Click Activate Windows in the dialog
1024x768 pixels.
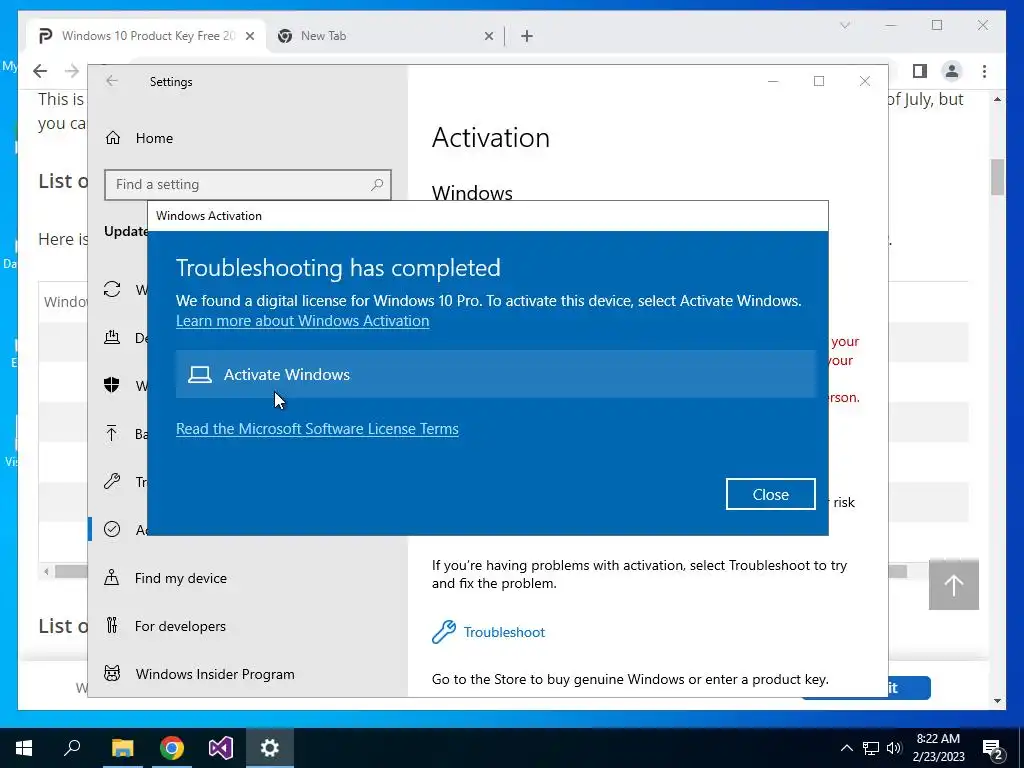(x=496, y=374)
